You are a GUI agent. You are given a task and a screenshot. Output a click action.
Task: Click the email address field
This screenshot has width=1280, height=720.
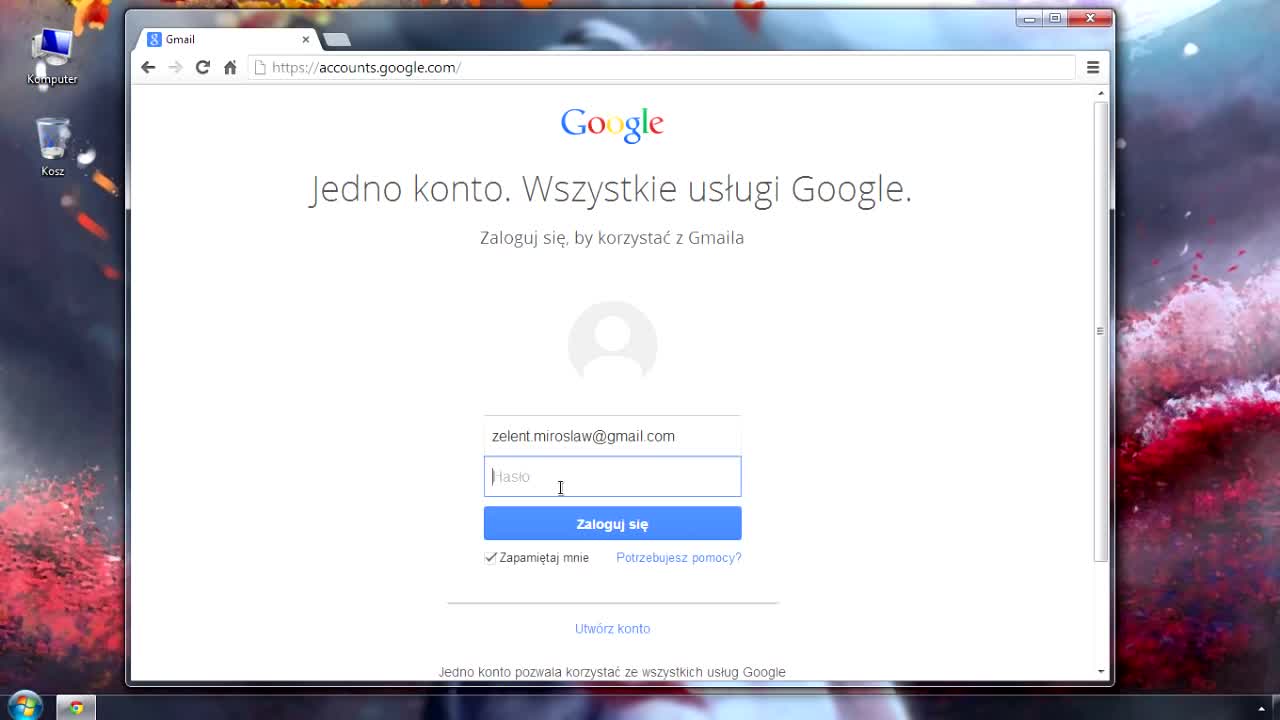[612, 436]
